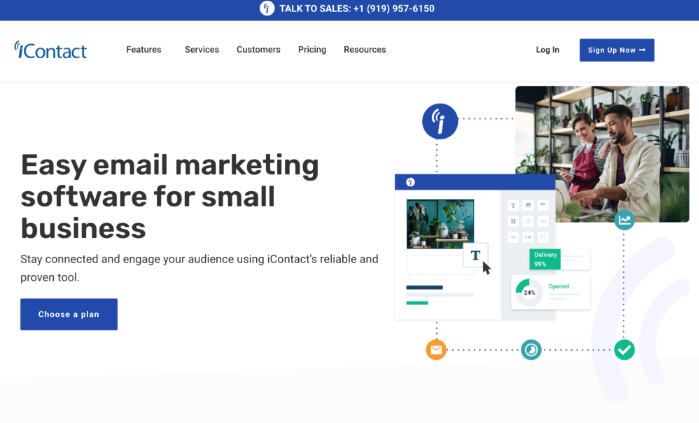Click the Sign Up Now button

click(x=617, y=50)
